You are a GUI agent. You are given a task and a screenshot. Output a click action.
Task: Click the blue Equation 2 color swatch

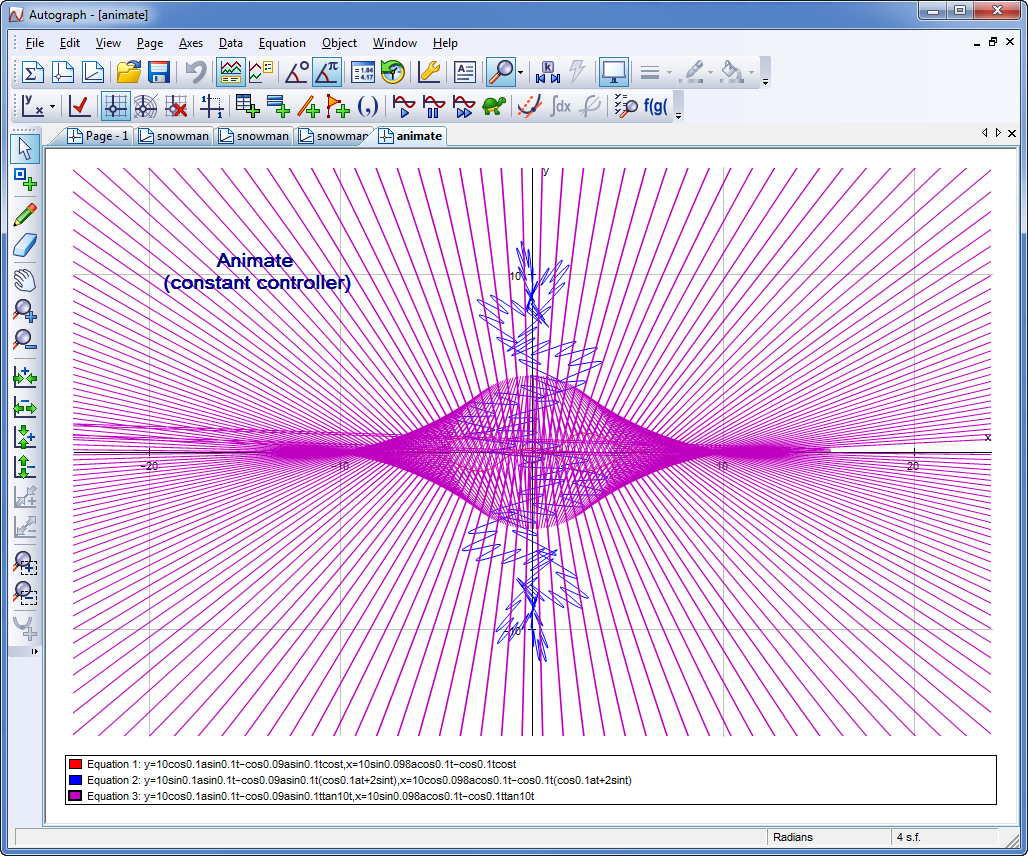tap(75, 780)
